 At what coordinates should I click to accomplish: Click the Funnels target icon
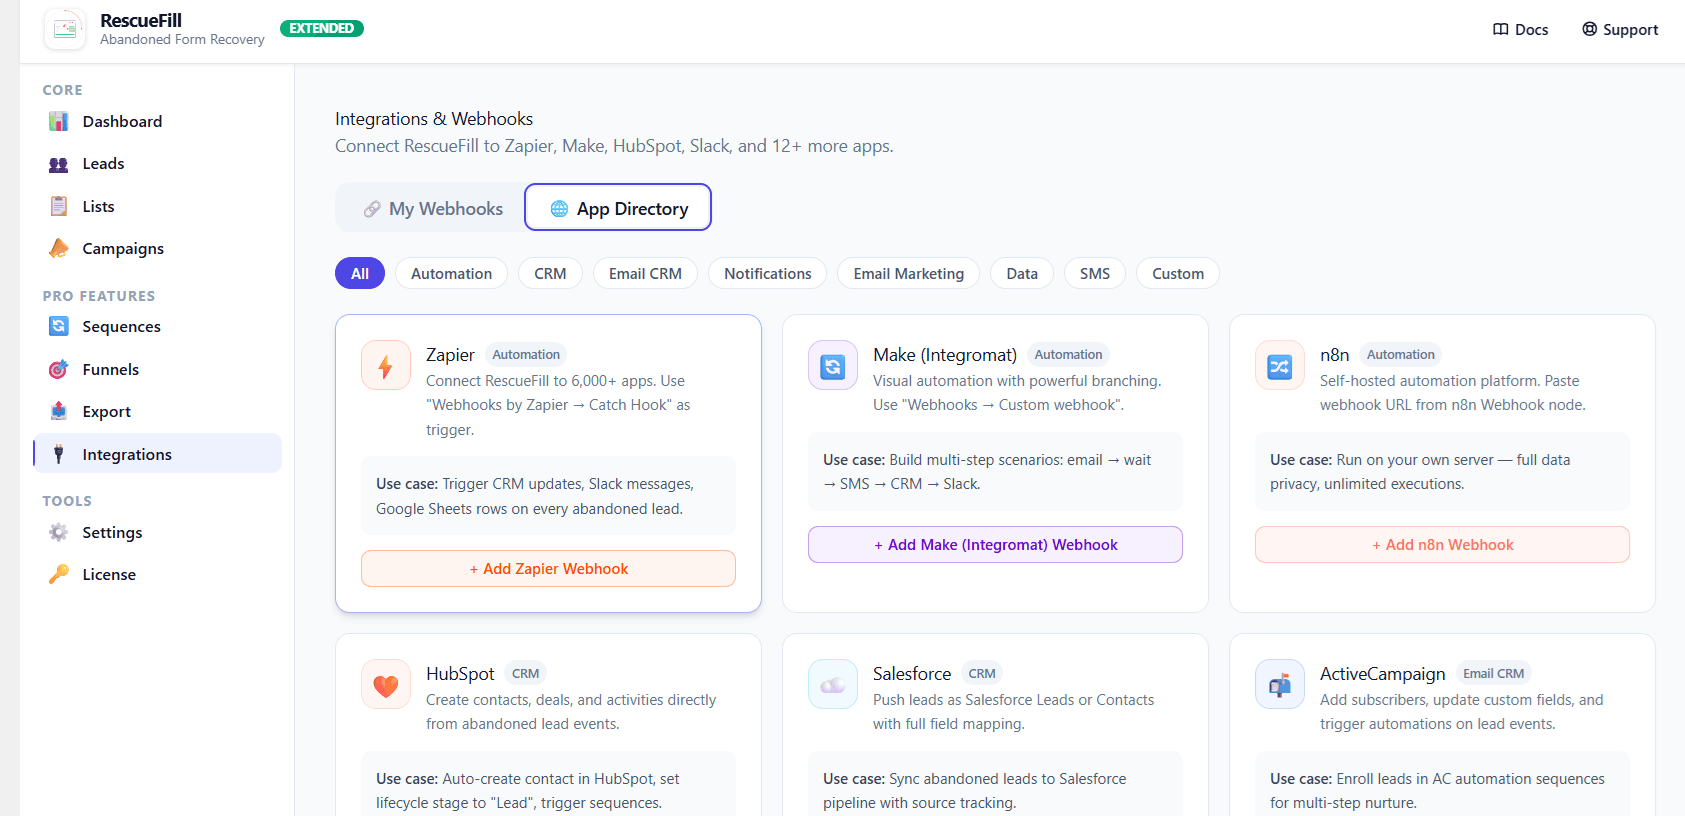tap(59, 369)
